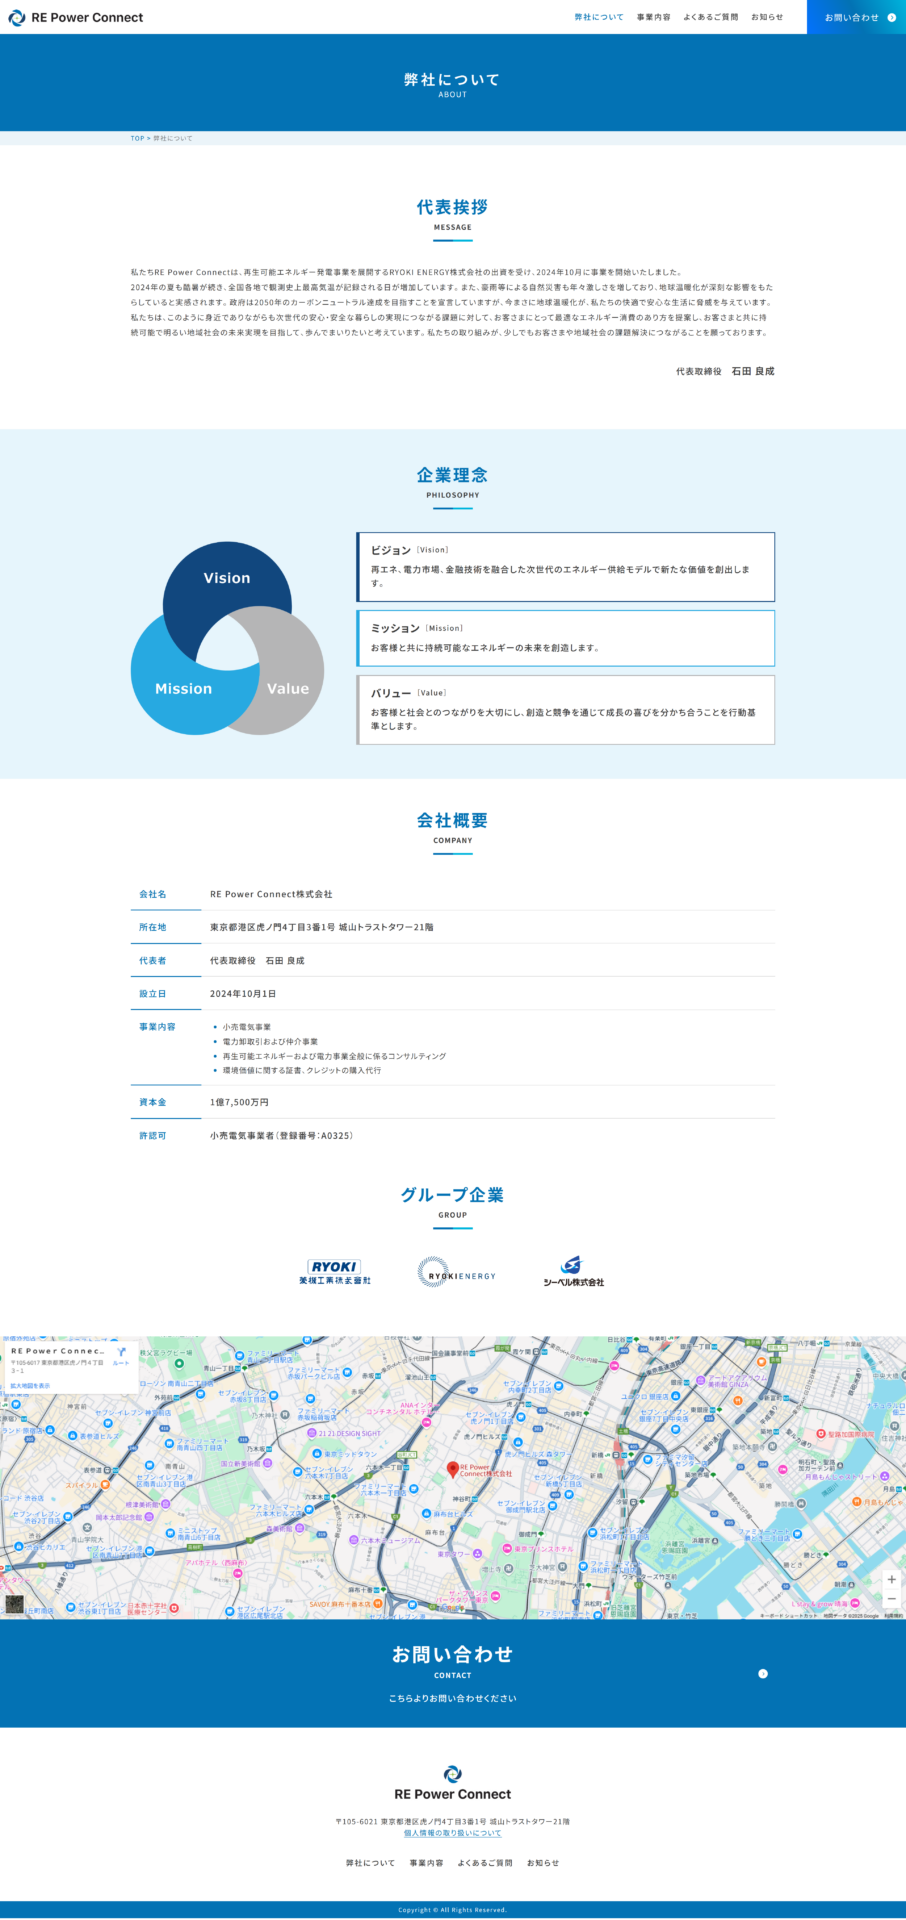
Task: Open お知らせ in the top navigation
Action: point(767,17)
